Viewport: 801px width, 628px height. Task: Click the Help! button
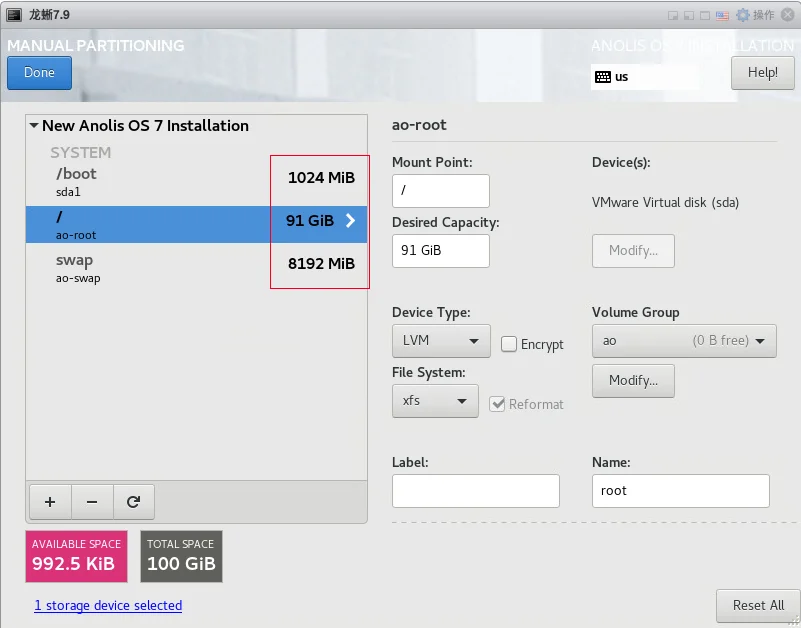[763, 73]
